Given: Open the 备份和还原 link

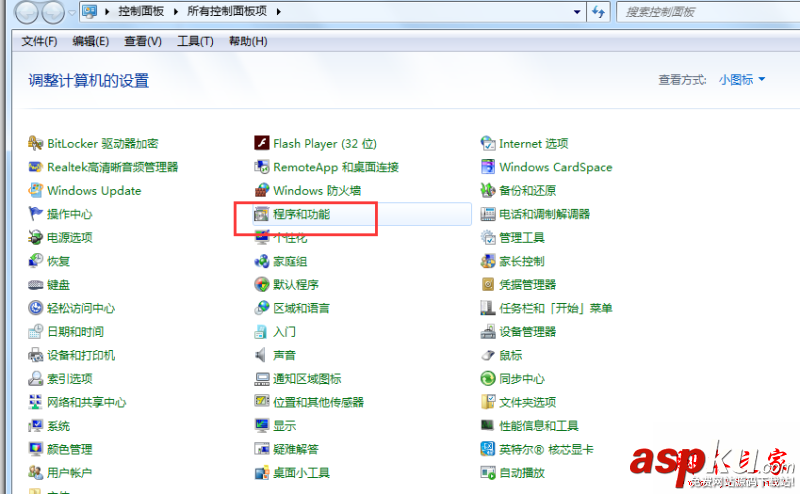Looking at the screenshot, I should point(528,190).
